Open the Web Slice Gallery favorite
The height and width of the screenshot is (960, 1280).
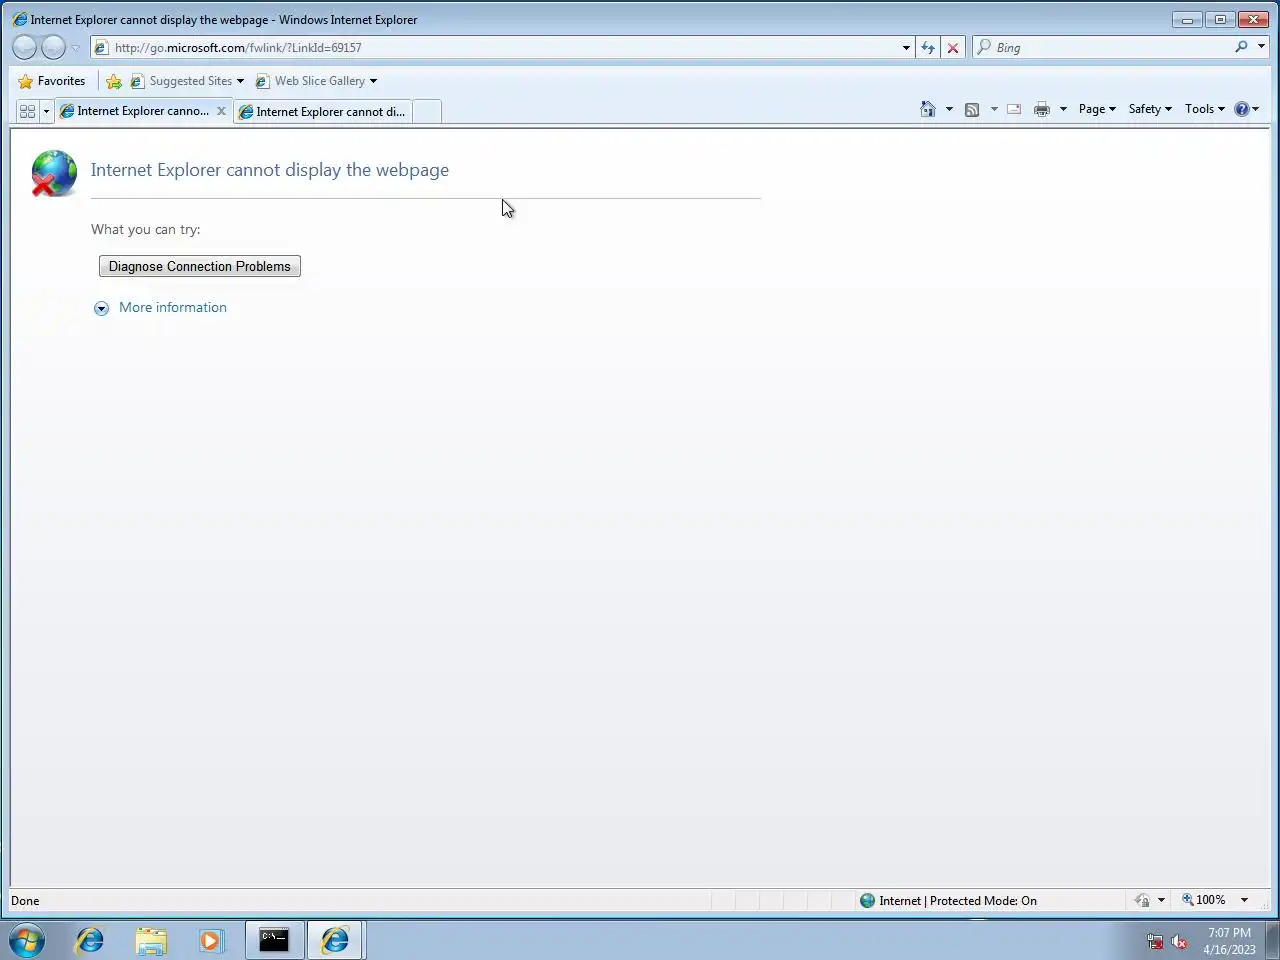click(316, 81)
